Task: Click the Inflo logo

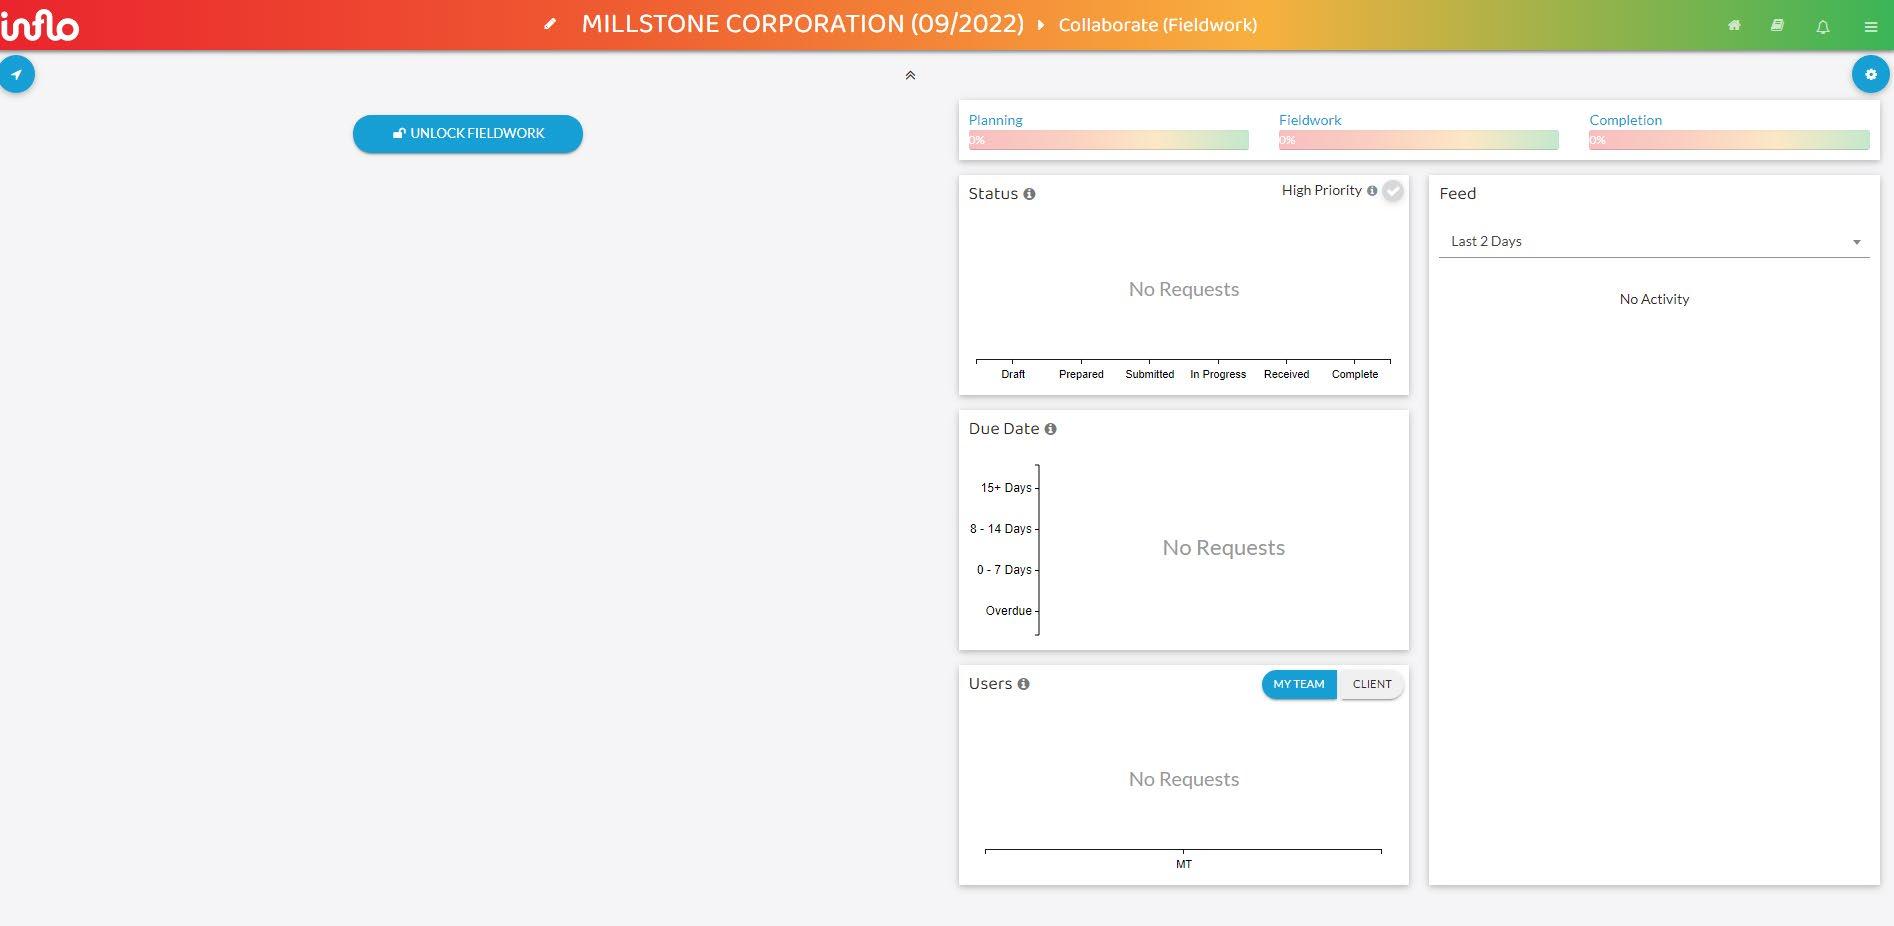Action: point(40,25)
